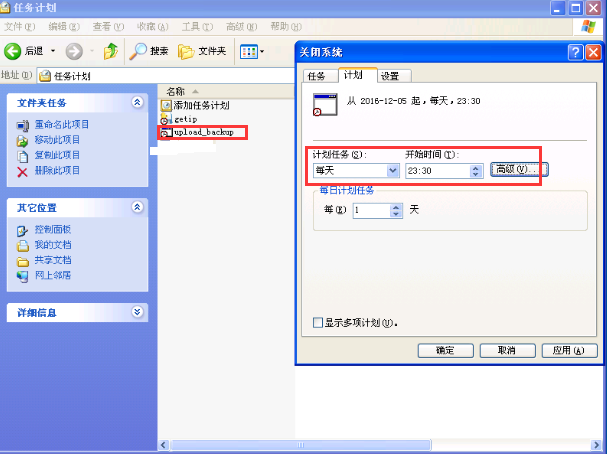Image resolution: width=607 pixels, height=454 pixels.
Task: Select the getip task icon
Action: 166,119
